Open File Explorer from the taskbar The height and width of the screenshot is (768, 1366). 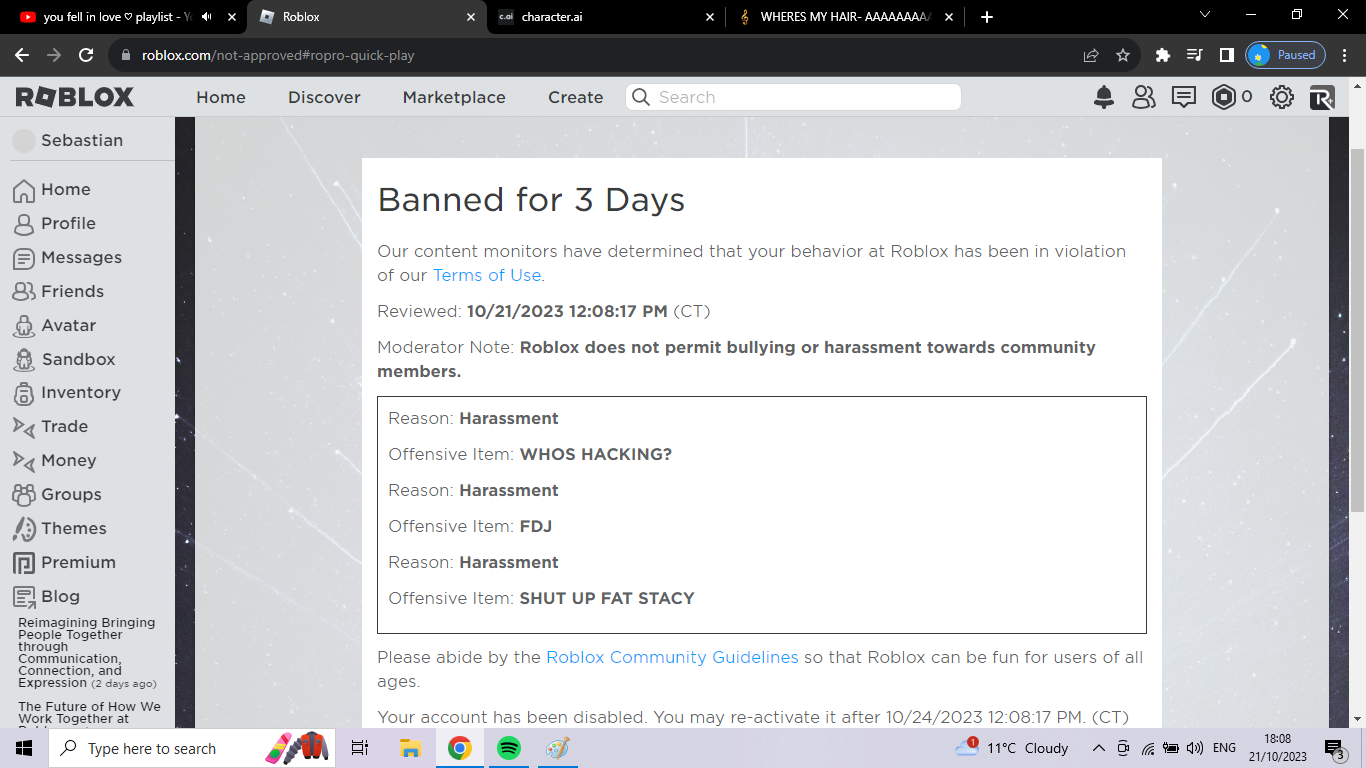pyautogui.click(x=410, y=748)
